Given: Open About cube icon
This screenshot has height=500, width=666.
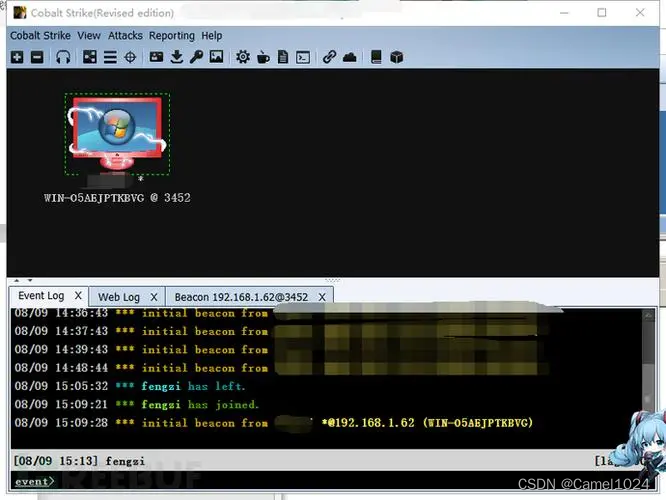Looking at the screenshot, I should tap(396, 57).
